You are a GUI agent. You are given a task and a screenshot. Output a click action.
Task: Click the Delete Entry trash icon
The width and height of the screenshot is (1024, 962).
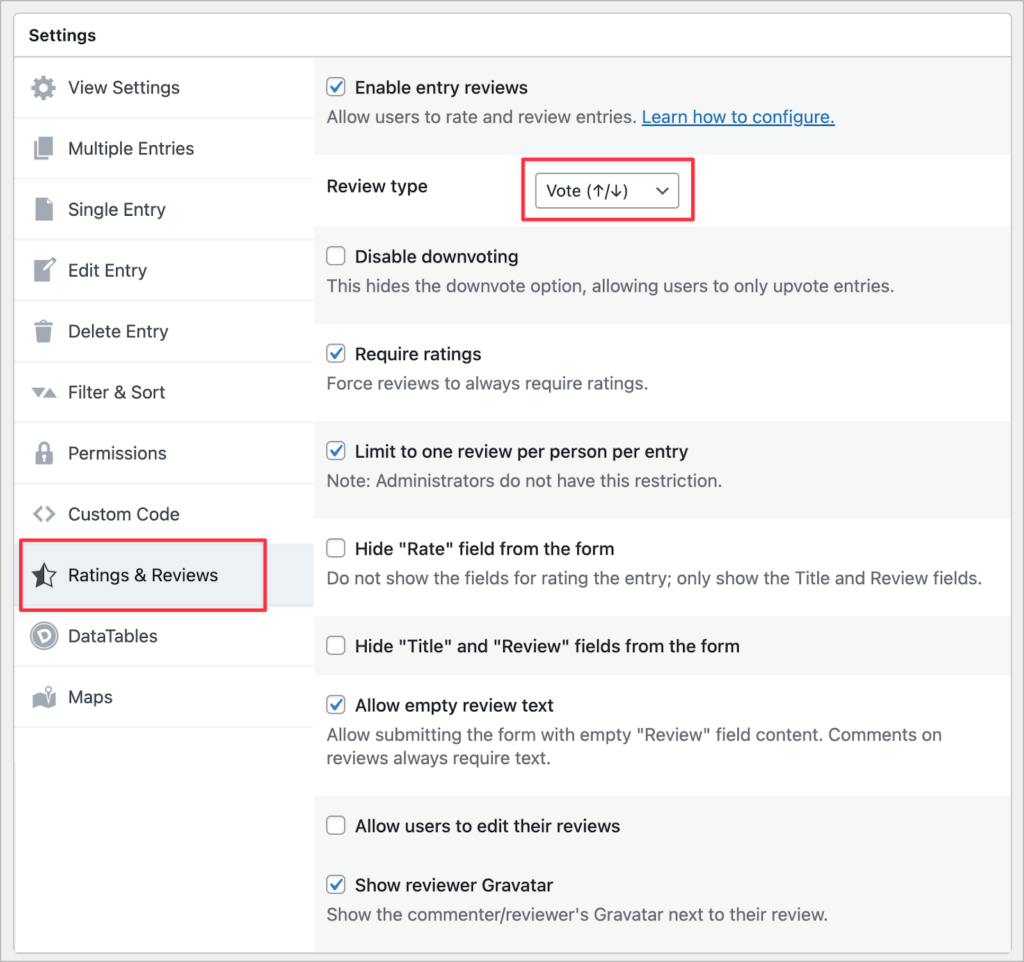pos(44,331)
